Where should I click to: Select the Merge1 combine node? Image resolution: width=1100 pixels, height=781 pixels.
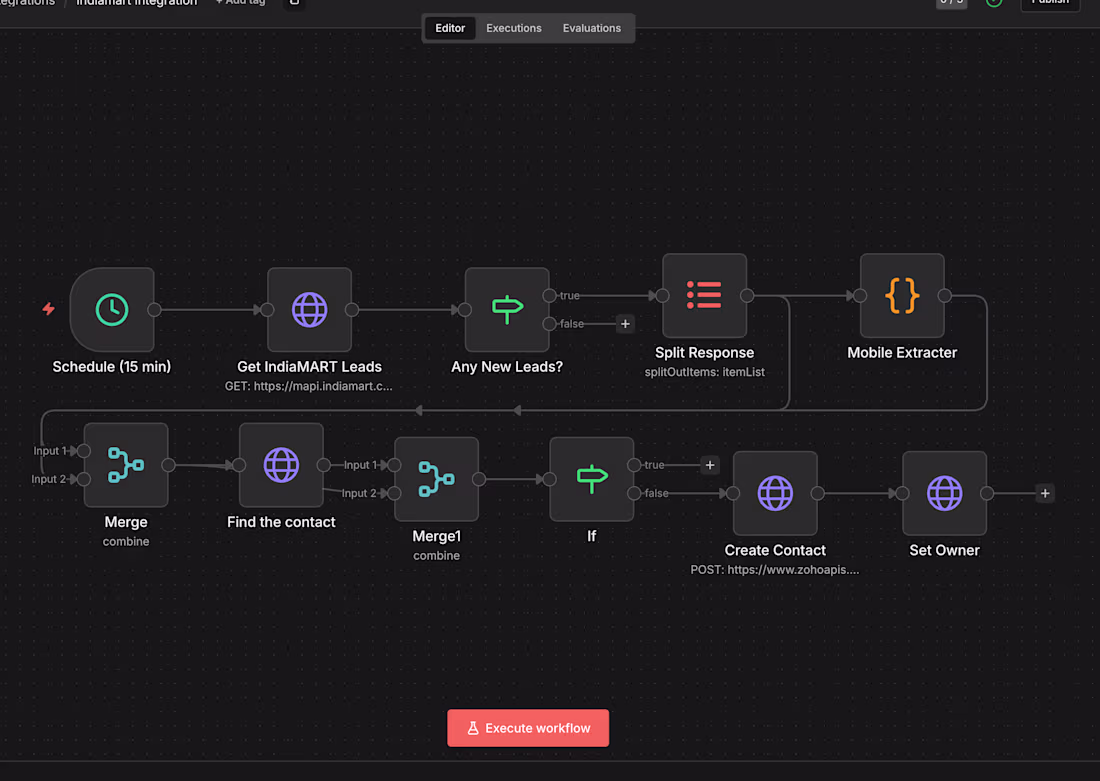[436, 479]
